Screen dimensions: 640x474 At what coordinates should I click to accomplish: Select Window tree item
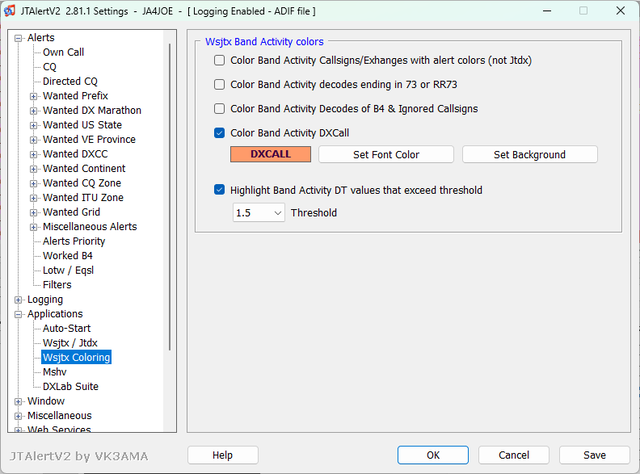[x=46, y=401]
